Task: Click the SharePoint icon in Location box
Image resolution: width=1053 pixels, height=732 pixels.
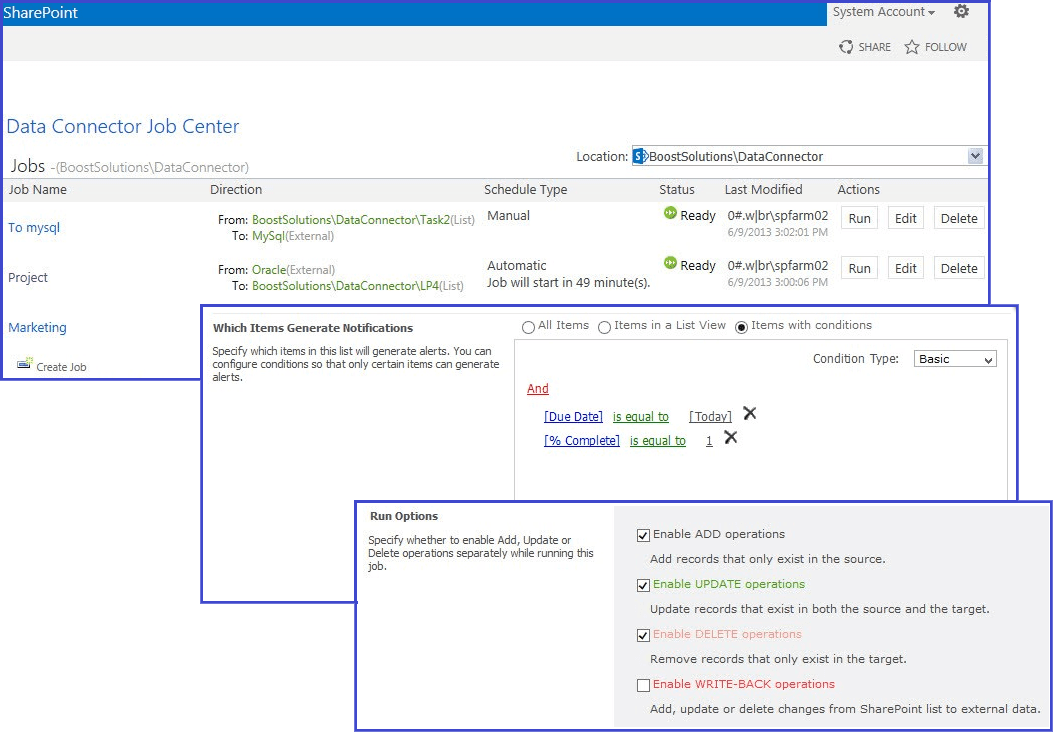Action: pyautogui.click(x=640, y=156)
